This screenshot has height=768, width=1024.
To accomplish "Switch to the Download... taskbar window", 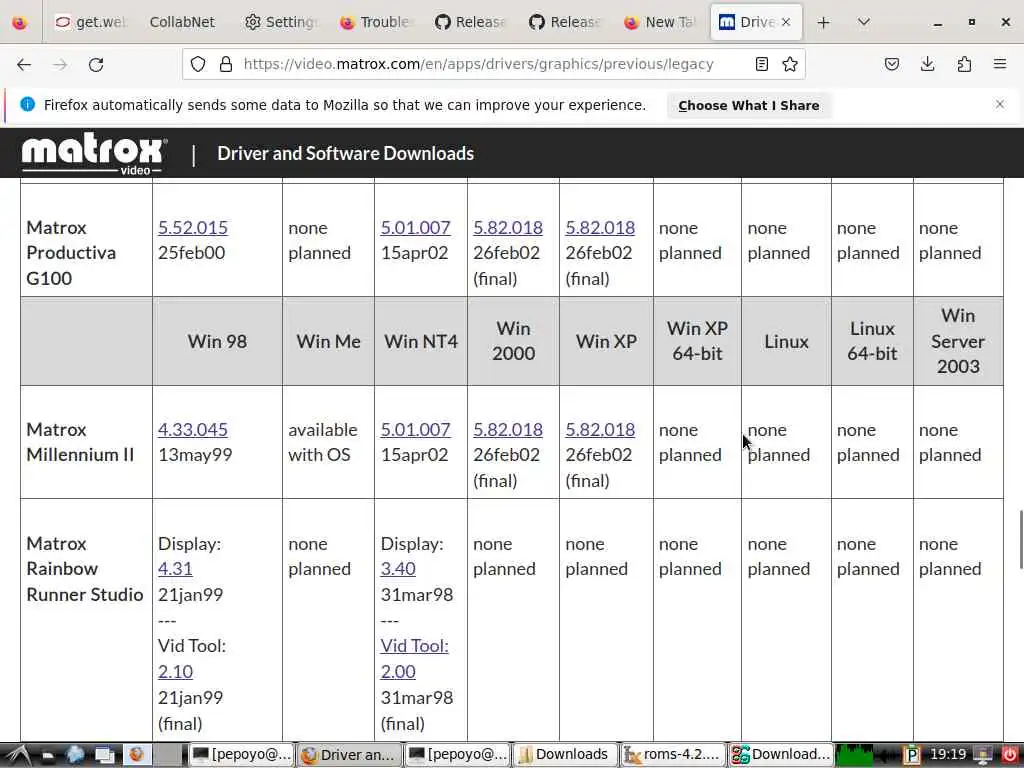I will pos(780,755).
